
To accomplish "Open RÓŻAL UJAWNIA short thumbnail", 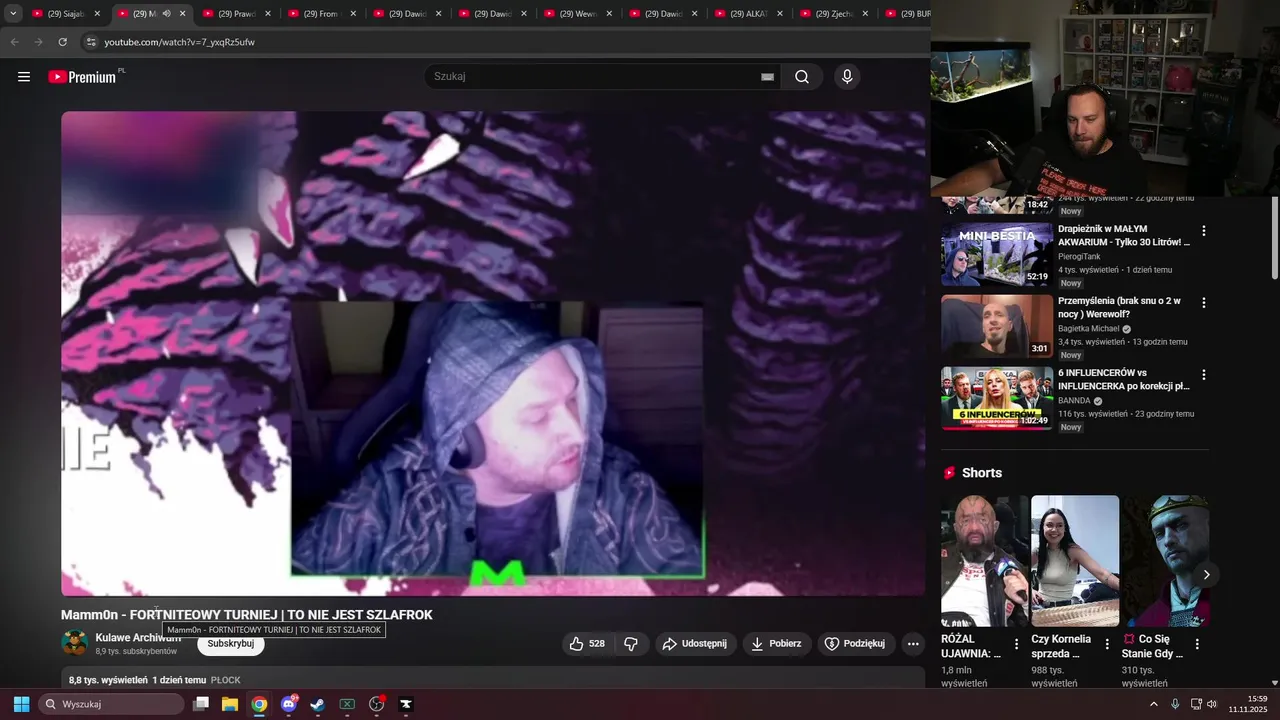I will [985, 561].
